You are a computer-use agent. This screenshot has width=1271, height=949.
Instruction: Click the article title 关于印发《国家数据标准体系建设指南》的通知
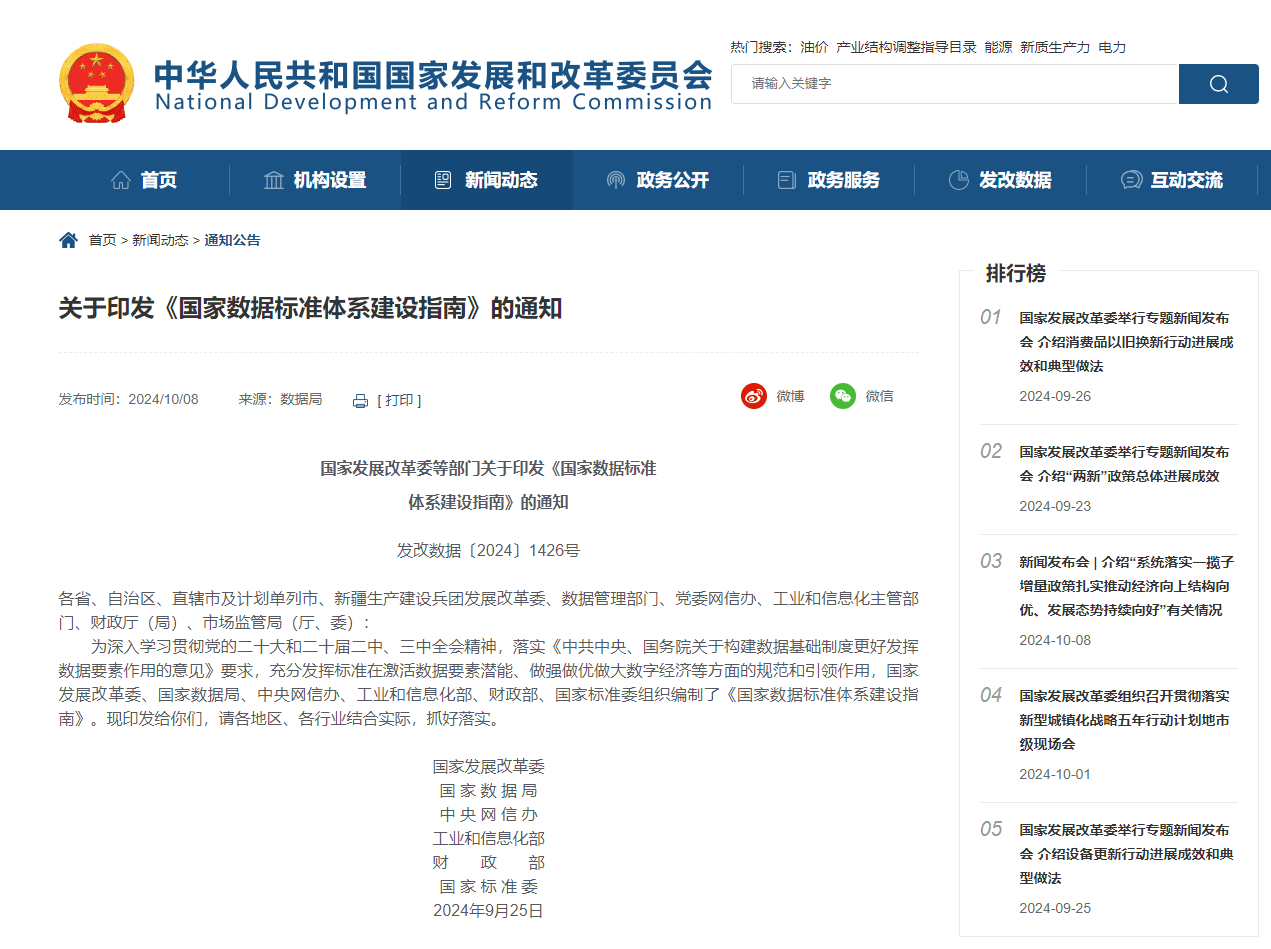pyautogui.click(x=310, y=308)
